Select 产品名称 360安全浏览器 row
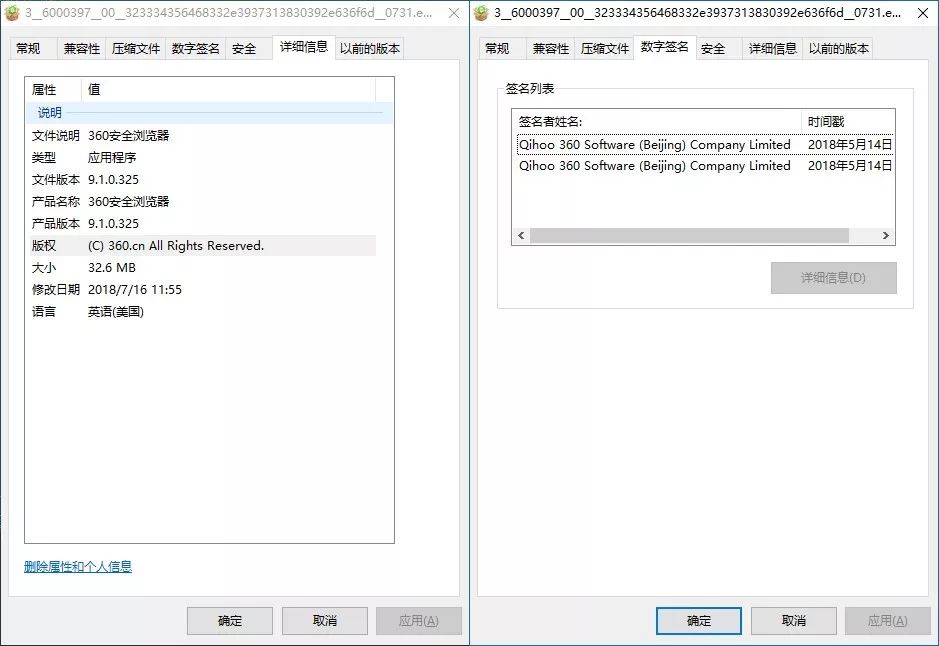939x646 pixels. click(x=201, y=202)
